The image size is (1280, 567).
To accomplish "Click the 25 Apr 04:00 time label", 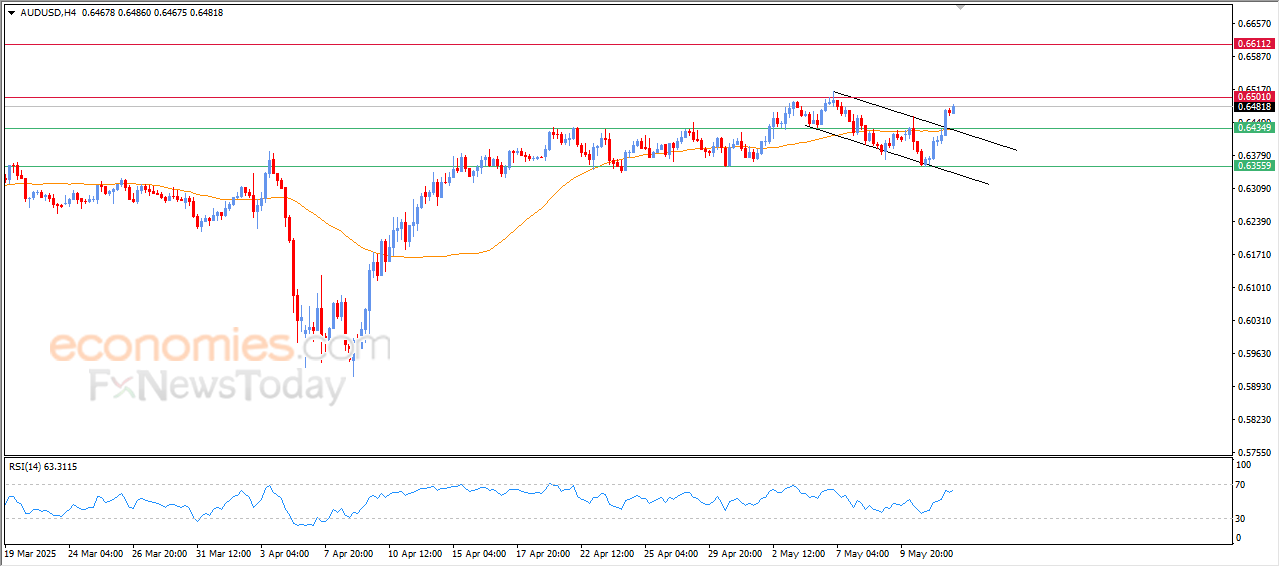I will click(x=671, y=552).
